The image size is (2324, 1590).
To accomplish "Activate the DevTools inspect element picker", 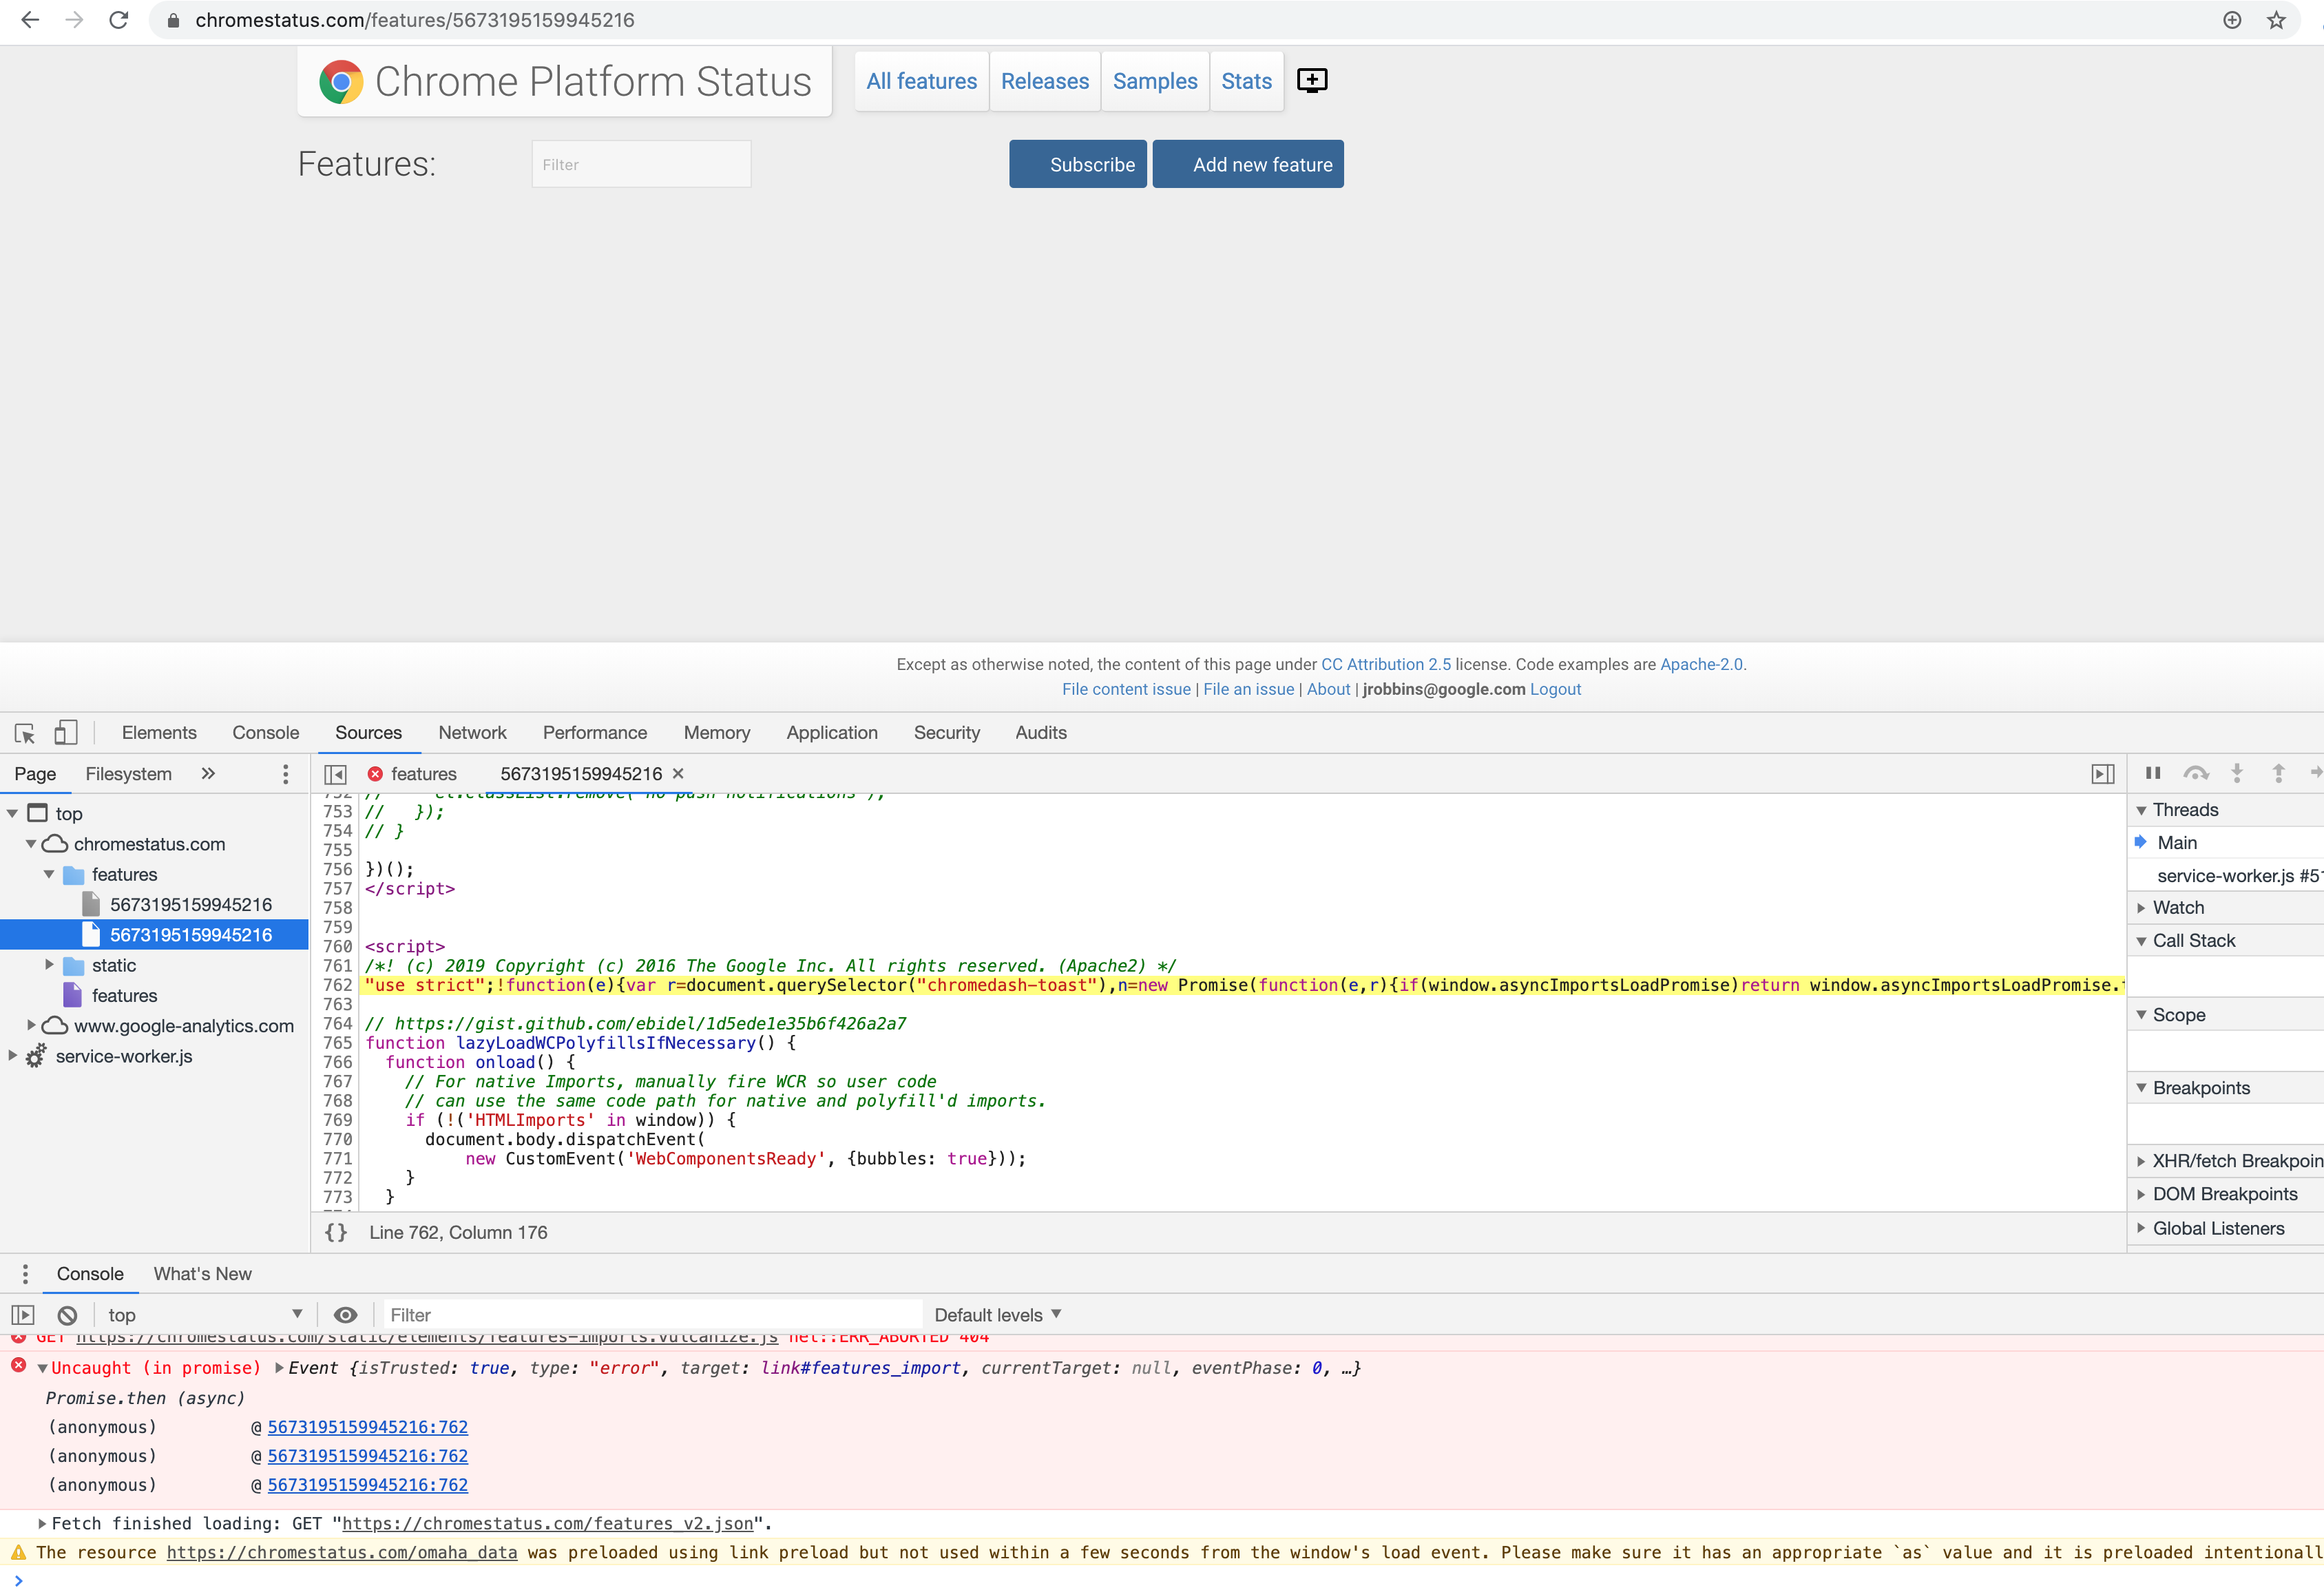I will click(x=25, y=733).
